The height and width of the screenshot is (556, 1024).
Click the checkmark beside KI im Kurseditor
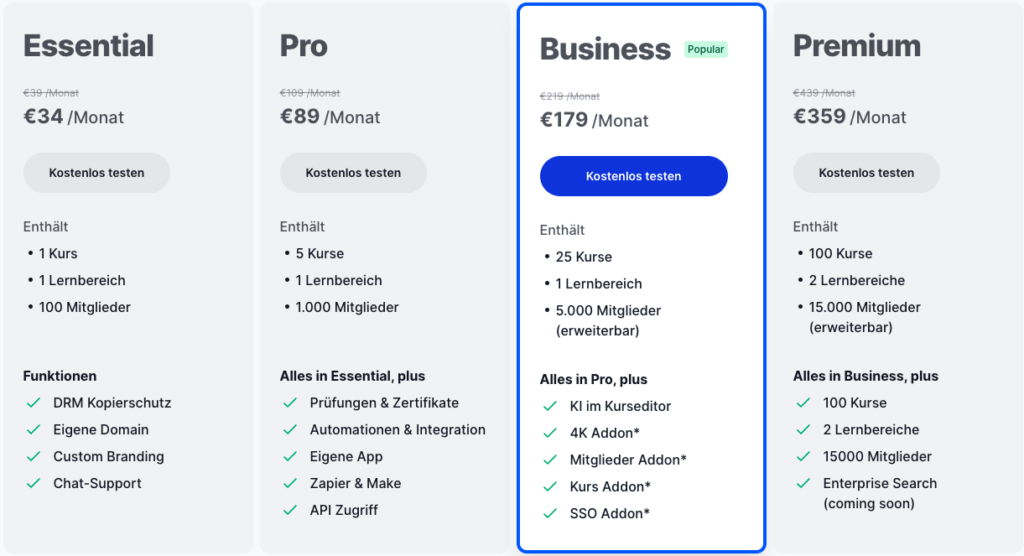coord(549,406)
